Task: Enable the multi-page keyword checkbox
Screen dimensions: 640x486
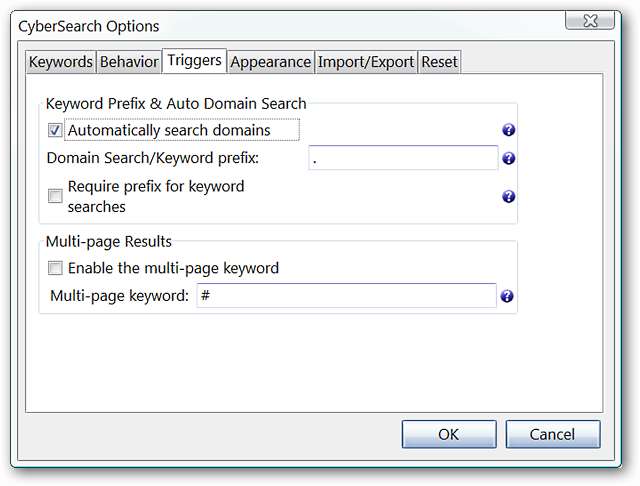Action: coord(55,268)
